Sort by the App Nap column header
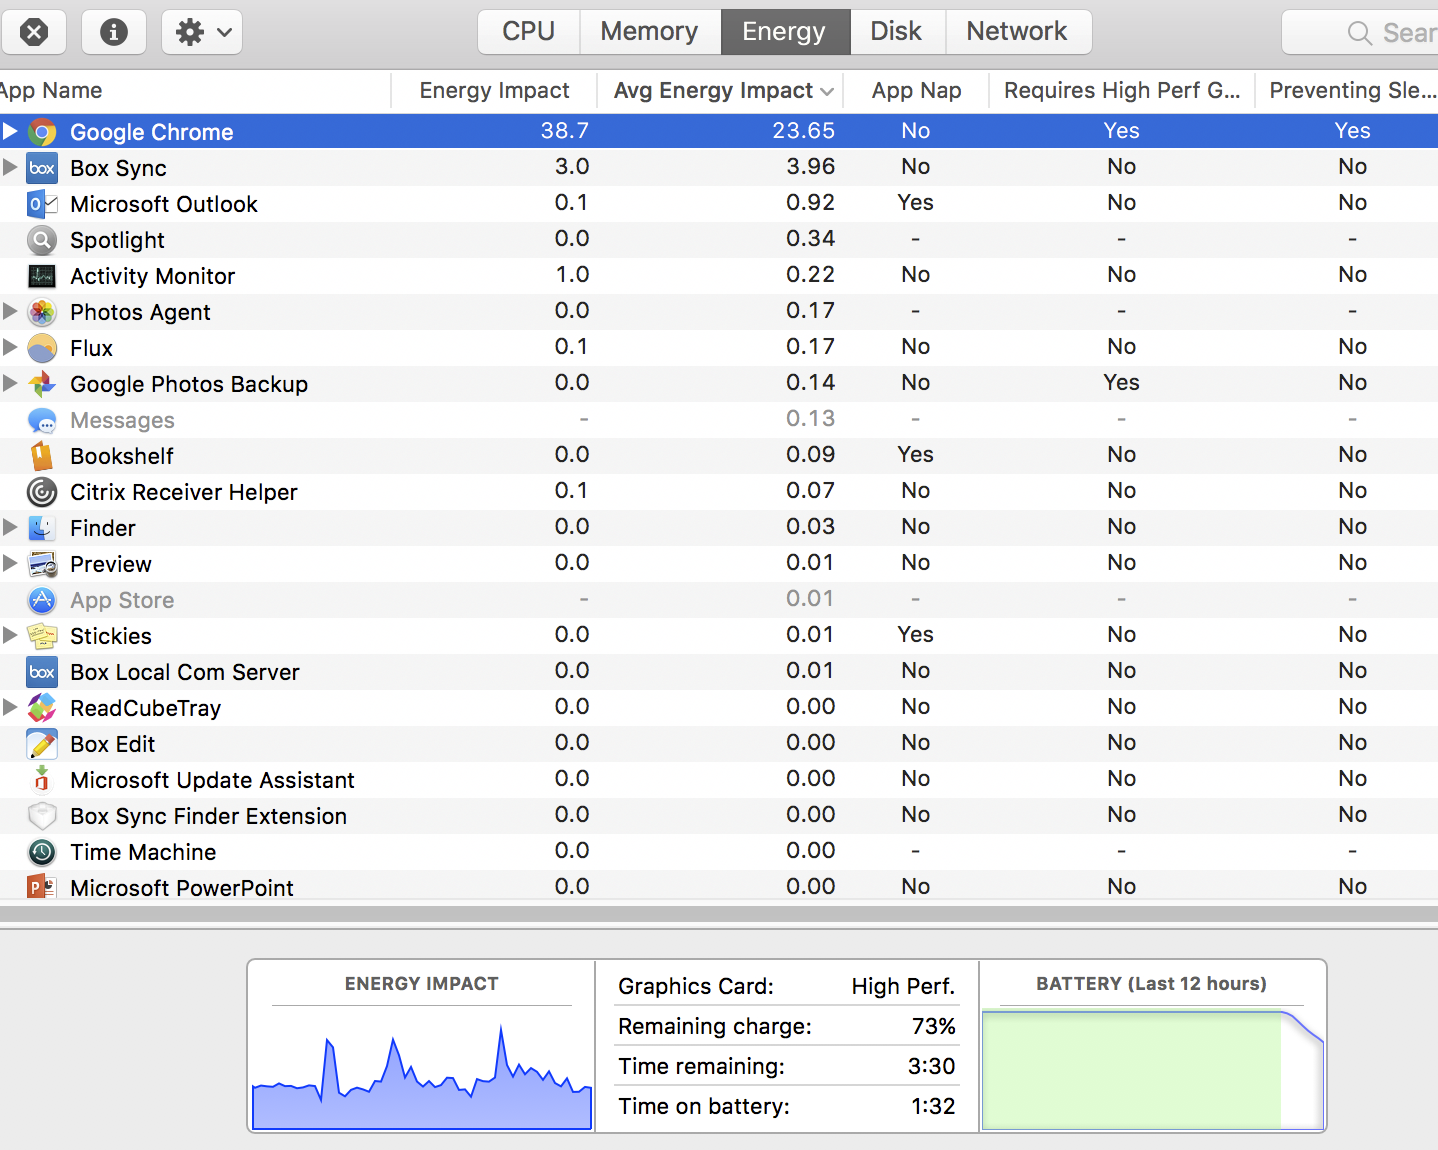The image size is (1438, 1150). click(916, 91)
